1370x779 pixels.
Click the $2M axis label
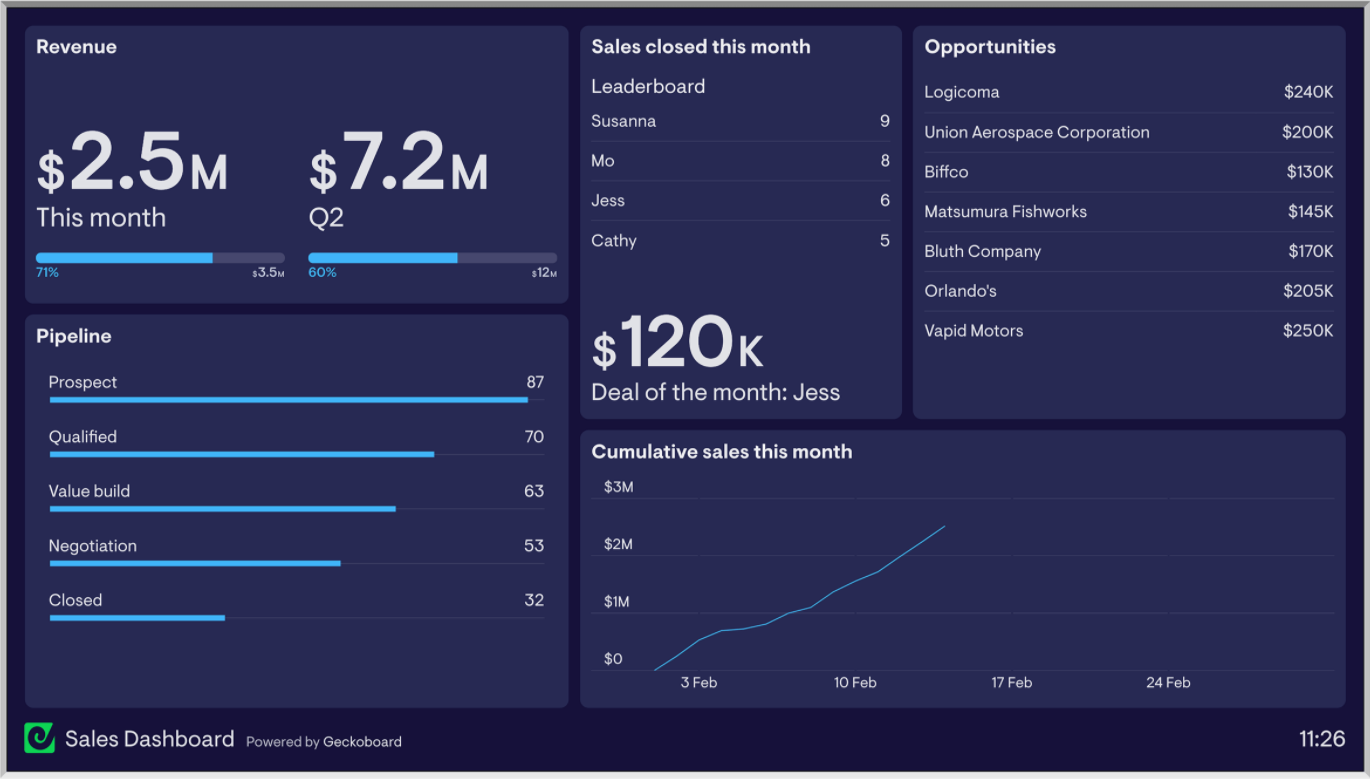(619, 544)
